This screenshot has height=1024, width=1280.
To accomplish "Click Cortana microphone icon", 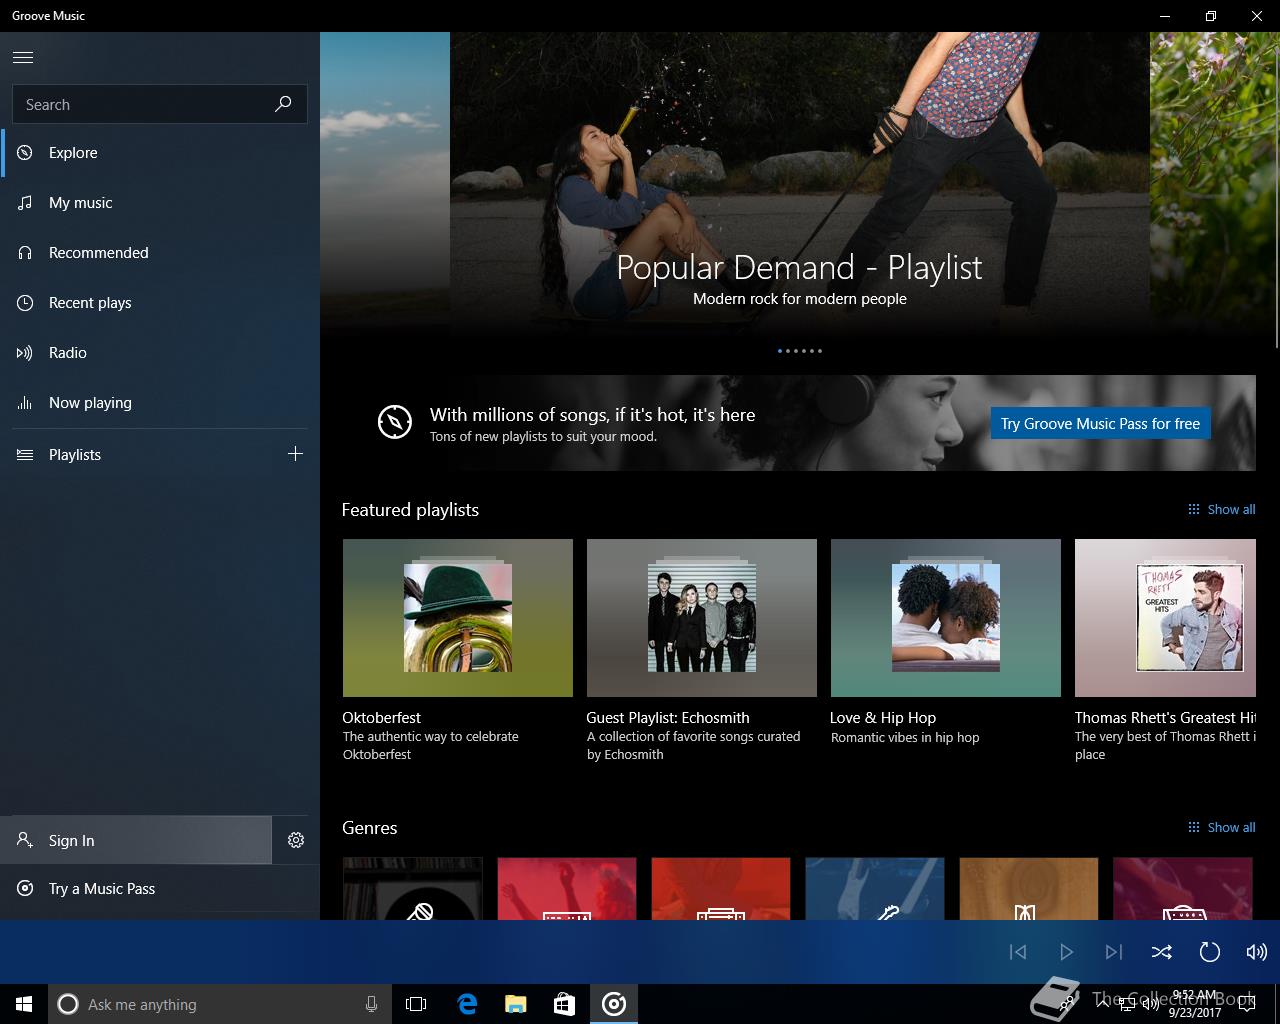I will click(x=371, y=1004).
